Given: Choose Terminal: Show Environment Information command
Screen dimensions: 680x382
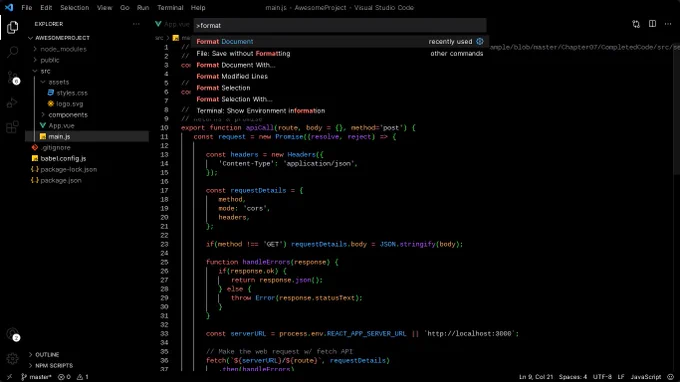Looking at the screenshot, I should [x=340, y=111].
